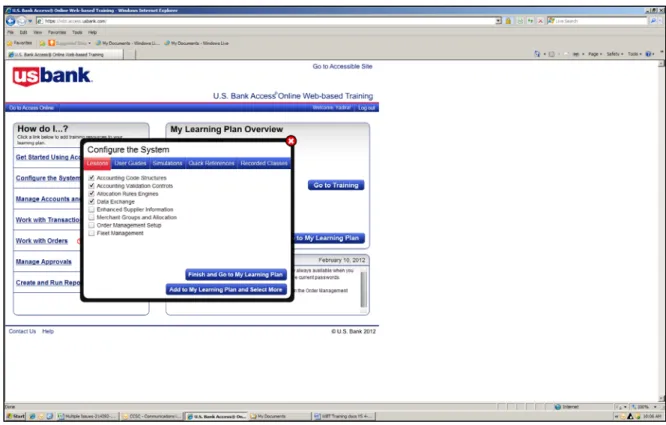Close the Configure the System popup with the red X
Screen dimensions: 666x425
[x=291, y=141]
